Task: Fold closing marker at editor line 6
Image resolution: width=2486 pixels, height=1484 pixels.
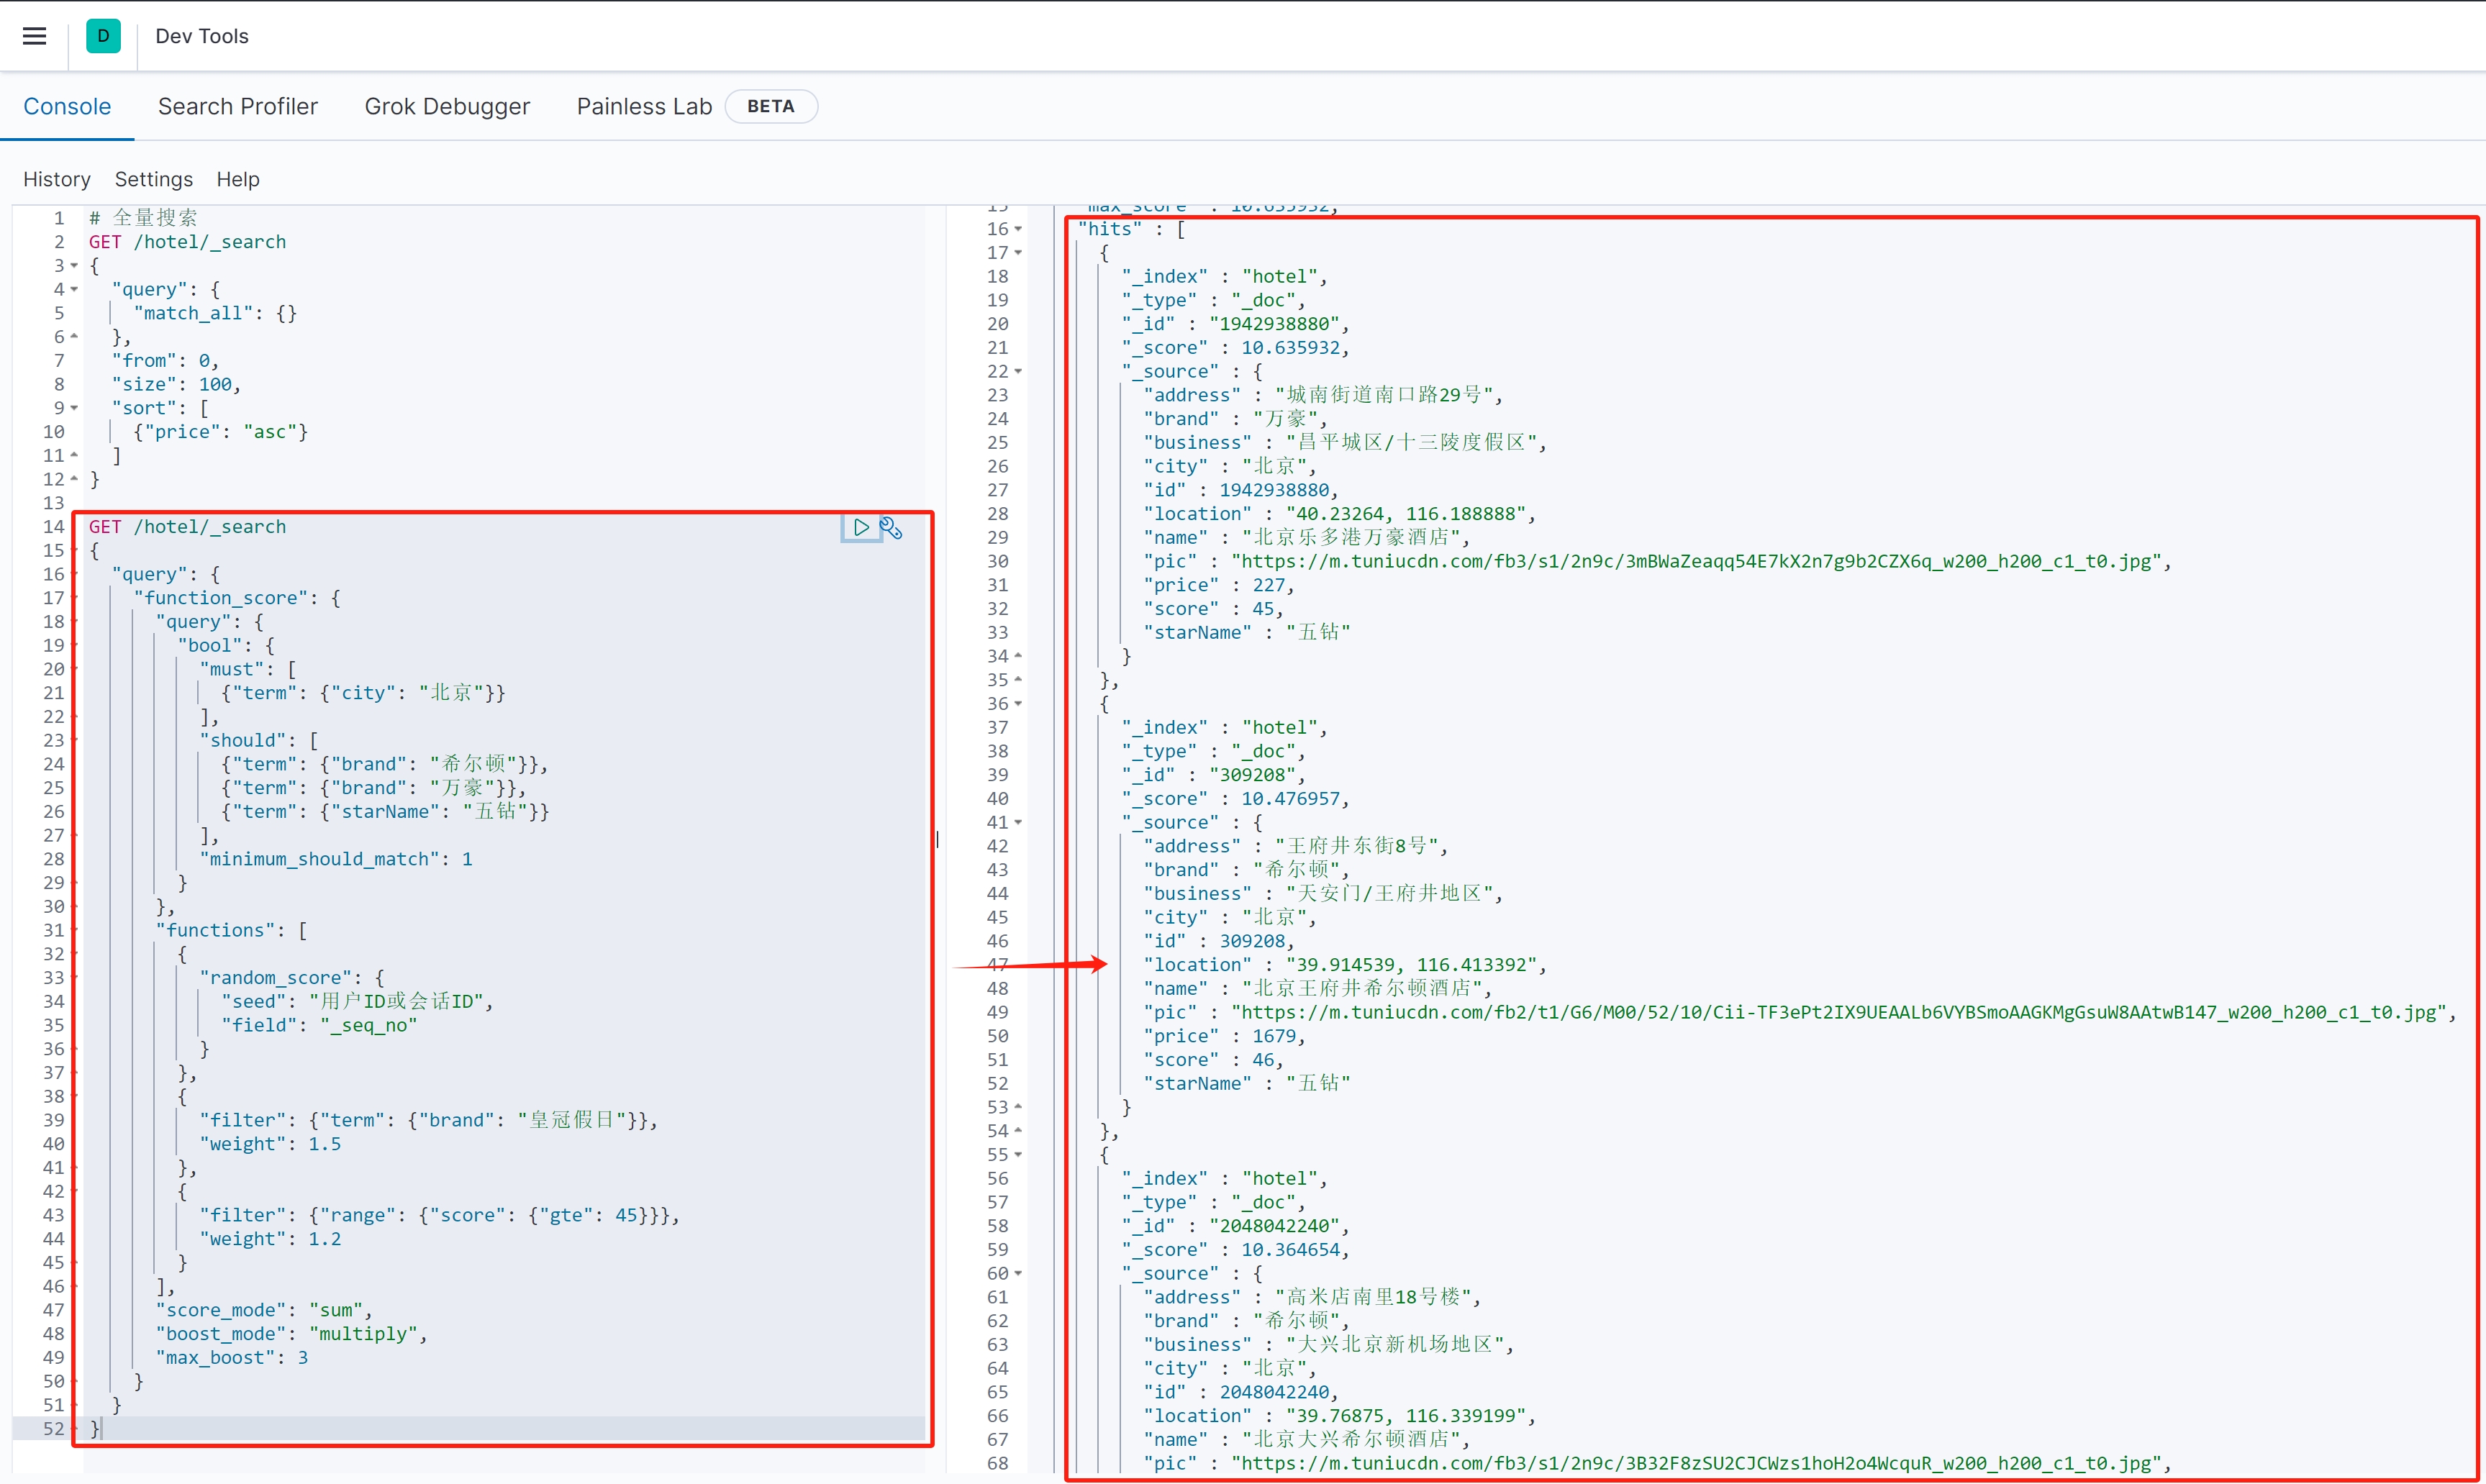Action: (x=74, y=337)
